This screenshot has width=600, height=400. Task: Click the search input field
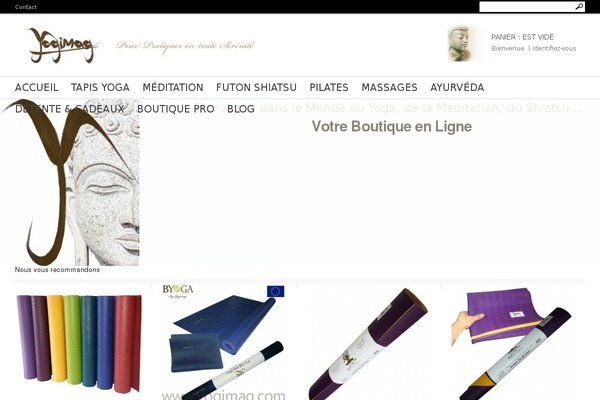point(527,7)
